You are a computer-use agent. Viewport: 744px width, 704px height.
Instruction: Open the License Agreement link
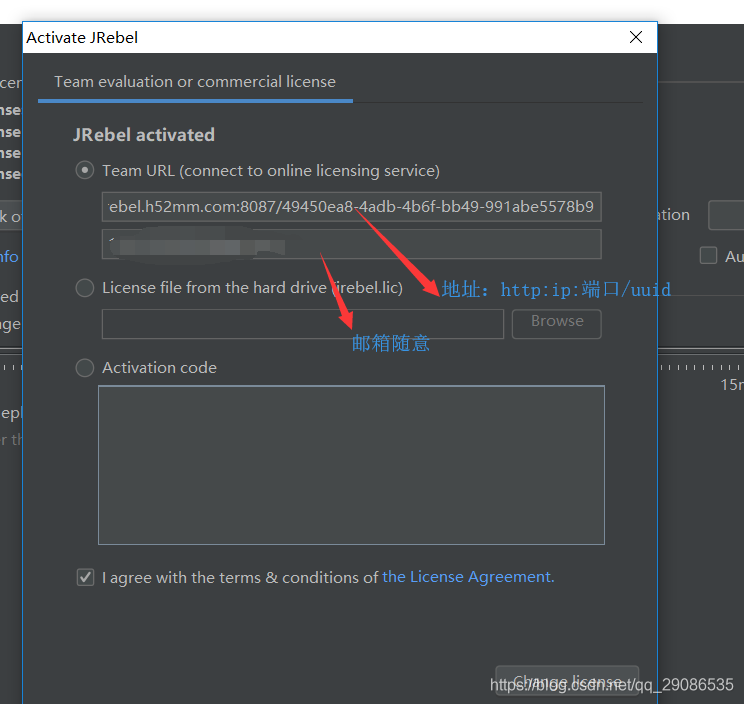(468, 577)
